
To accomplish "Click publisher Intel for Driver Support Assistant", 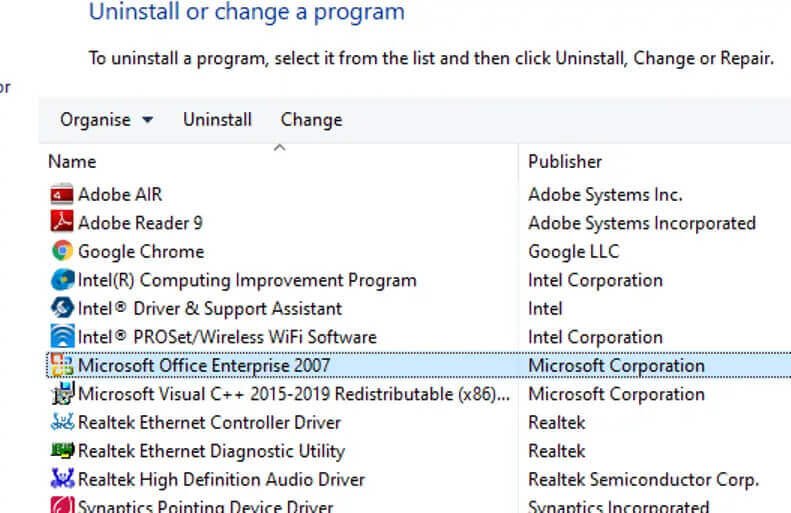I will point(545,308).
